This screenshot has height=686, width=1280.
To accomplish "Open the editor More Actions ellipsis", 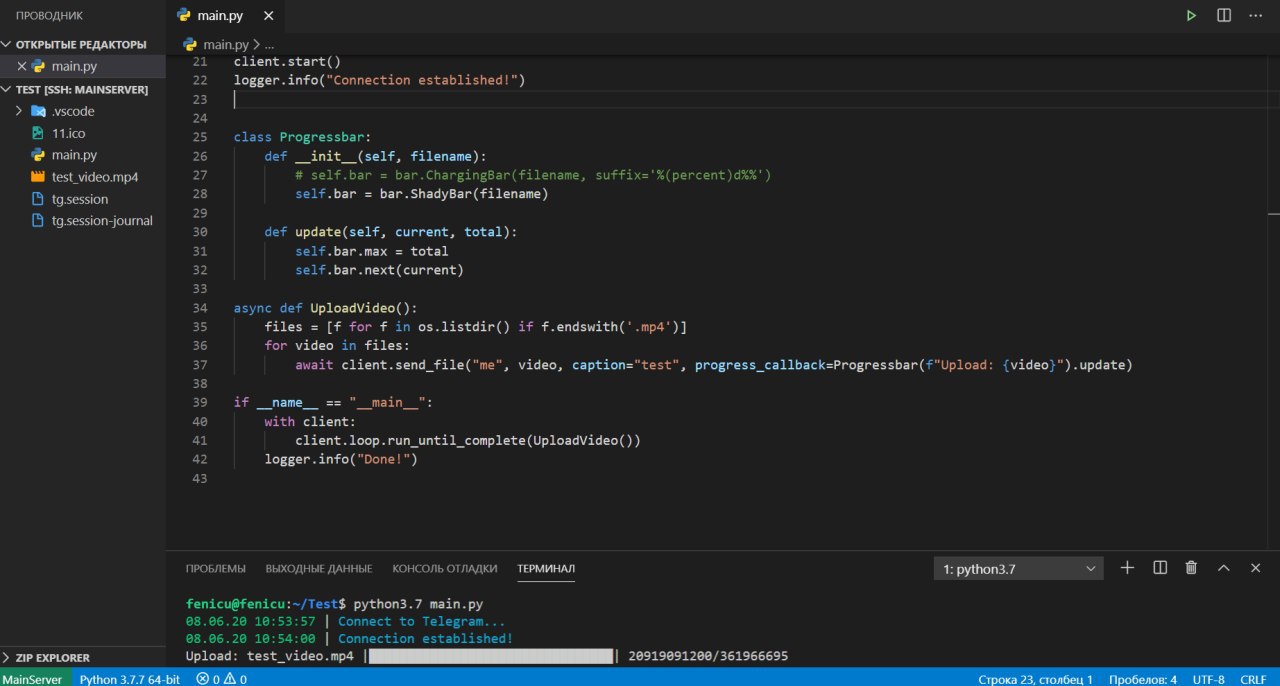I will tap(1256, 16).
